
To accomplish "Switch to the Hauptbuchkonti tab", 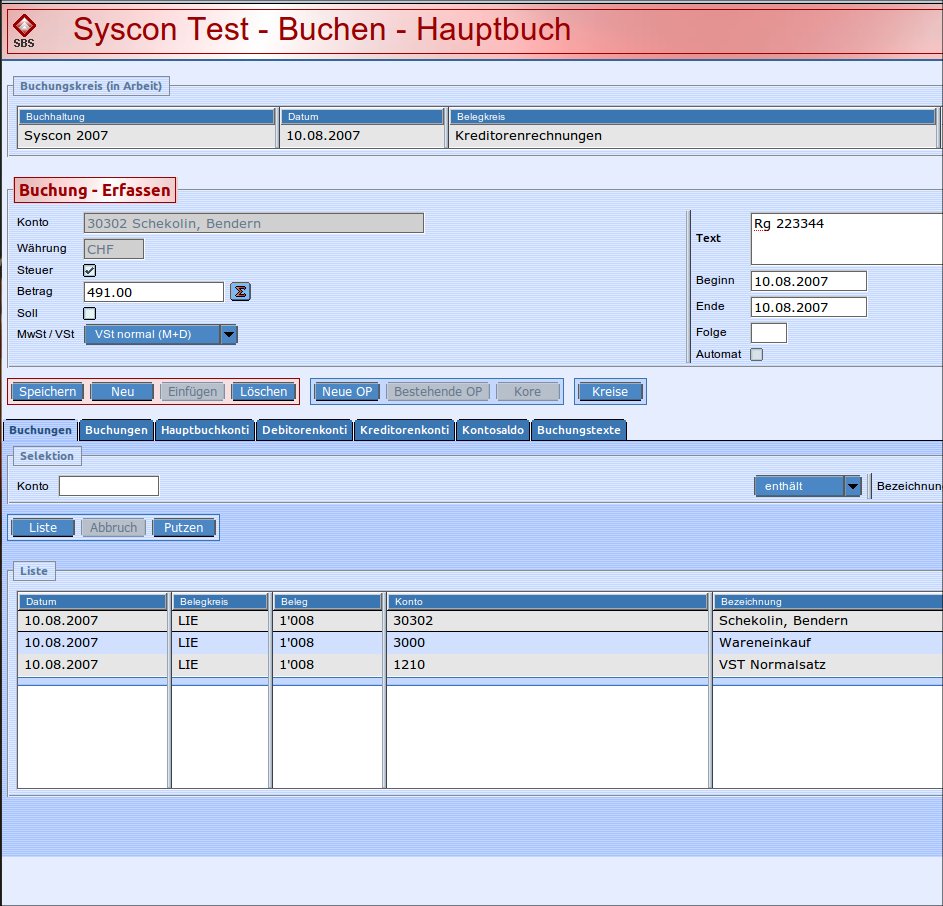I will (206, 430).
